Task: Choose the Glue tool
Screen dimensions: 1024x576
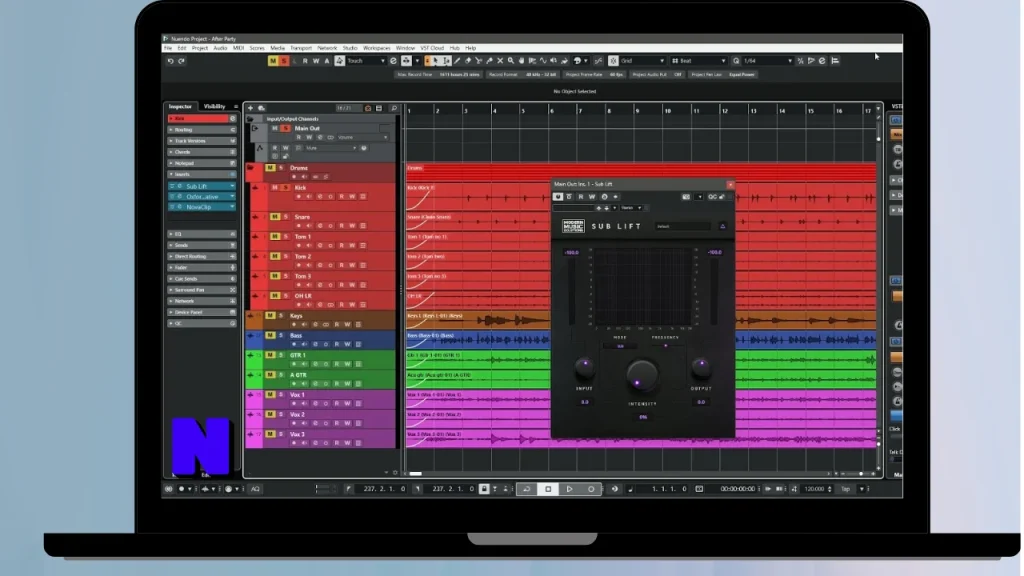Action: coord(489,61)
